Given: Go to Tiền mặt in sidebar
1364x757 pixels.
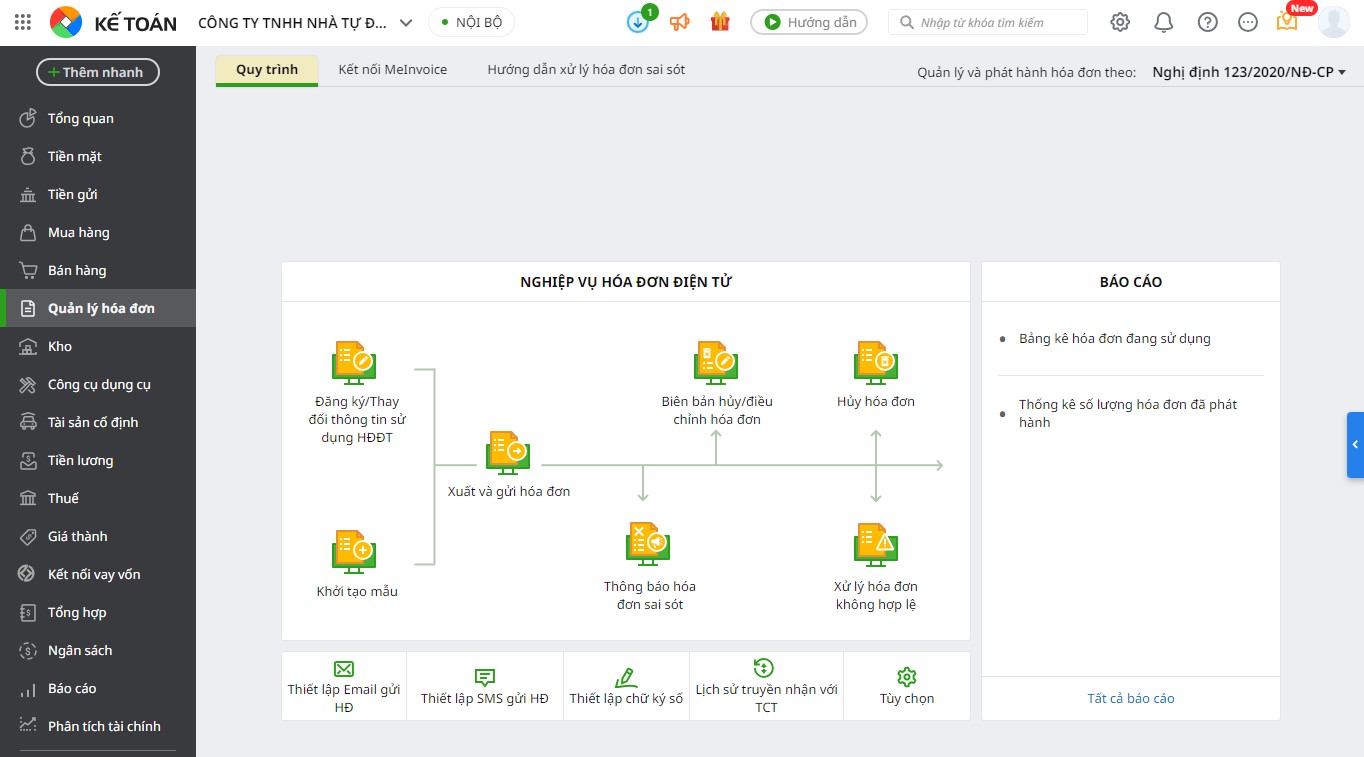Looking at the screenshot, I should click(x=98, y=156).
